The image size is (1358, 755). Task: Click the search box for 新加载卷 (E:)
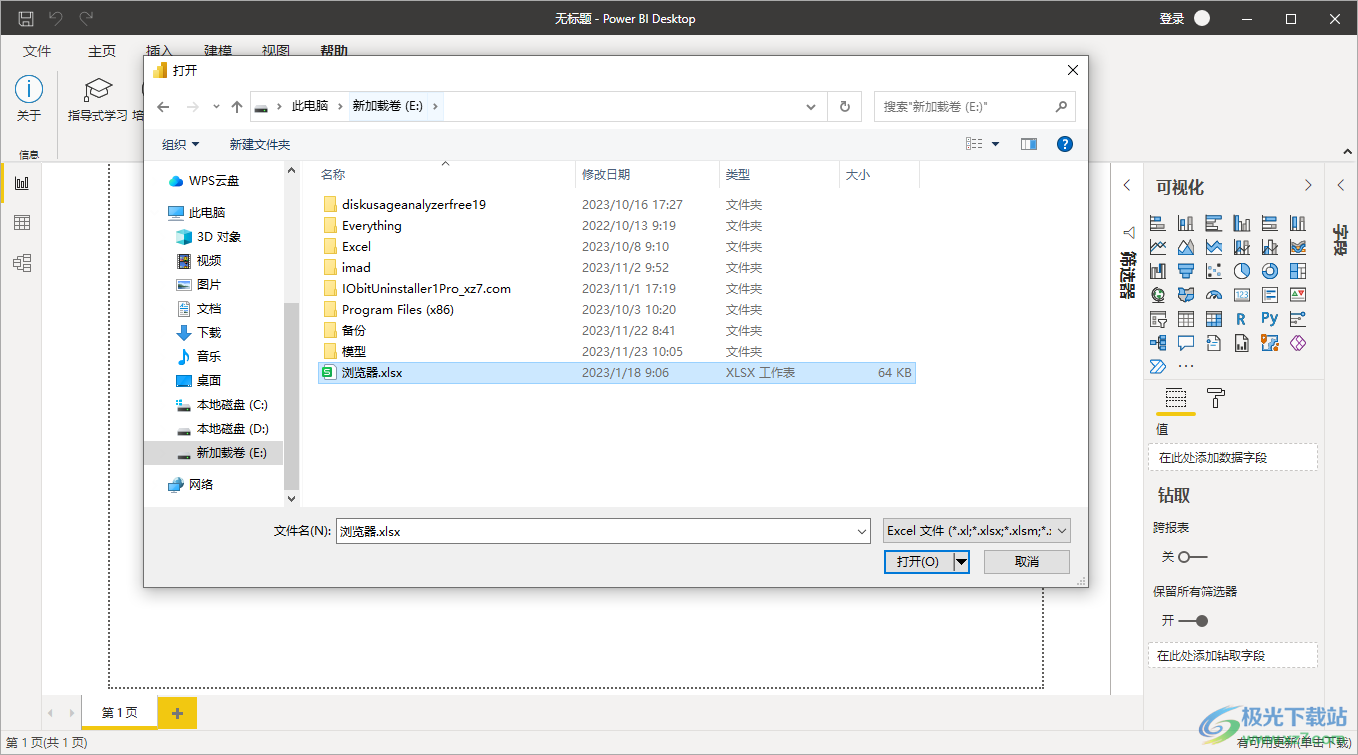click(x=975, y=106)
